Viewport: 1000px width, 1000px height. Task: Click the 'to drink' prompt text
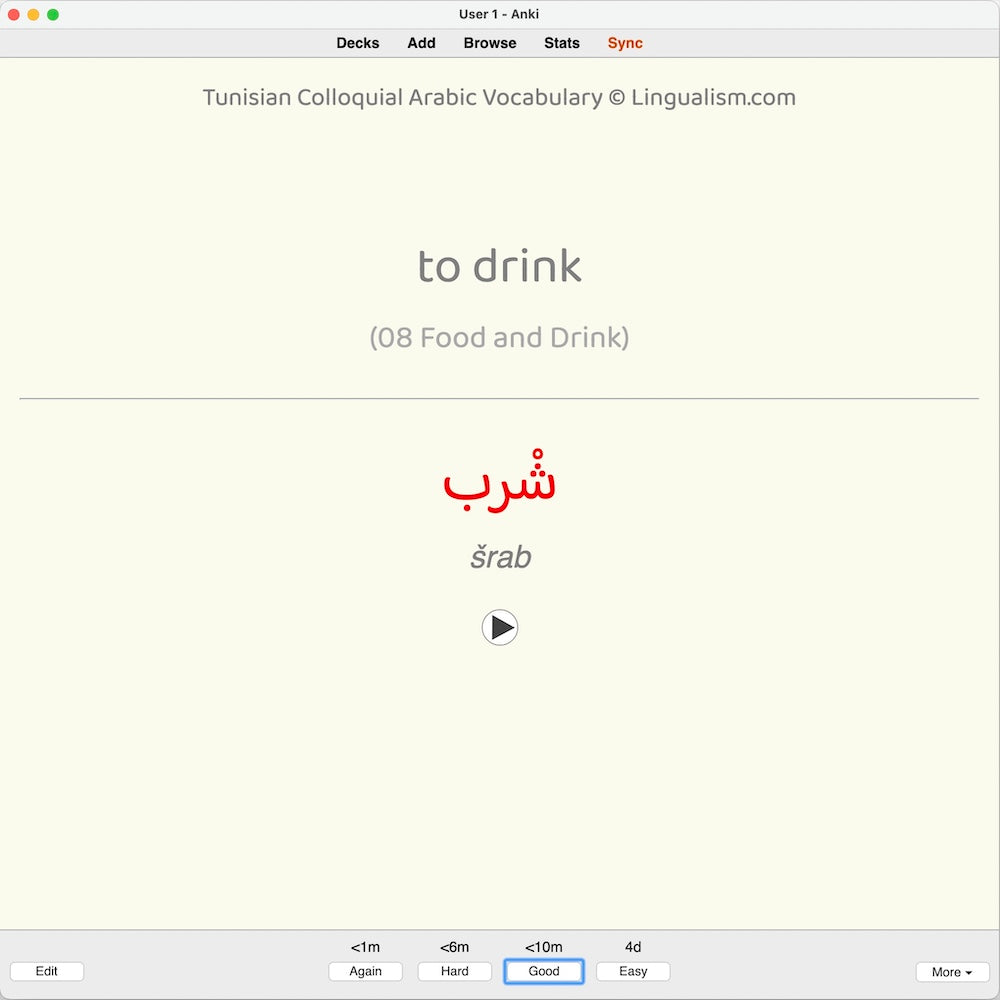coord(500,265)
